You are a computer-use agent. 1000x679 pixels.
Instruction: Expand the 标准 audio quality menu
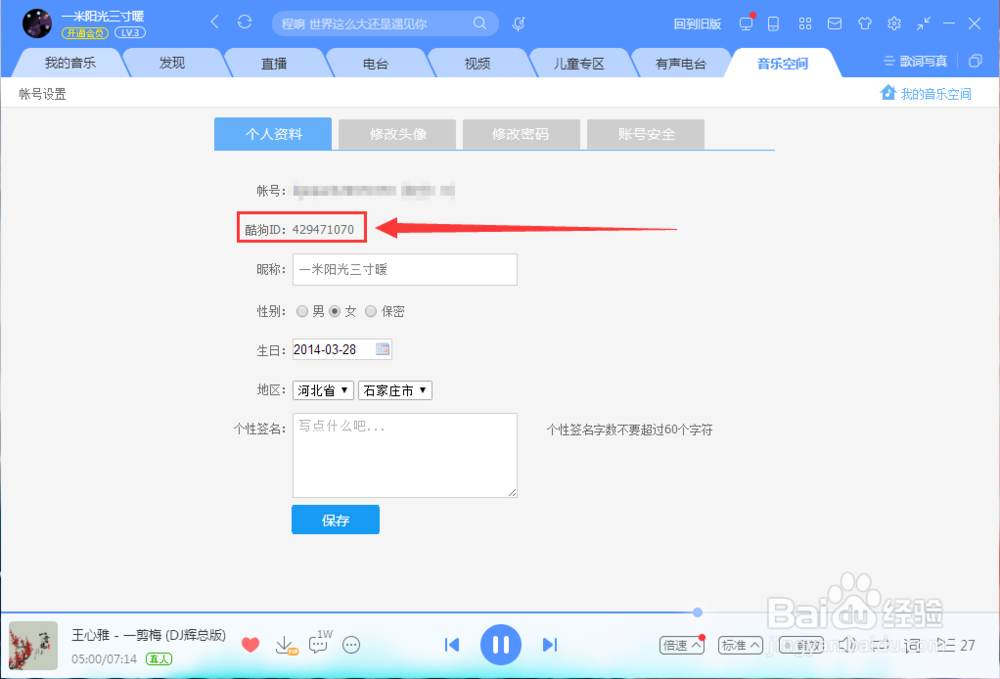click(740, 645)
